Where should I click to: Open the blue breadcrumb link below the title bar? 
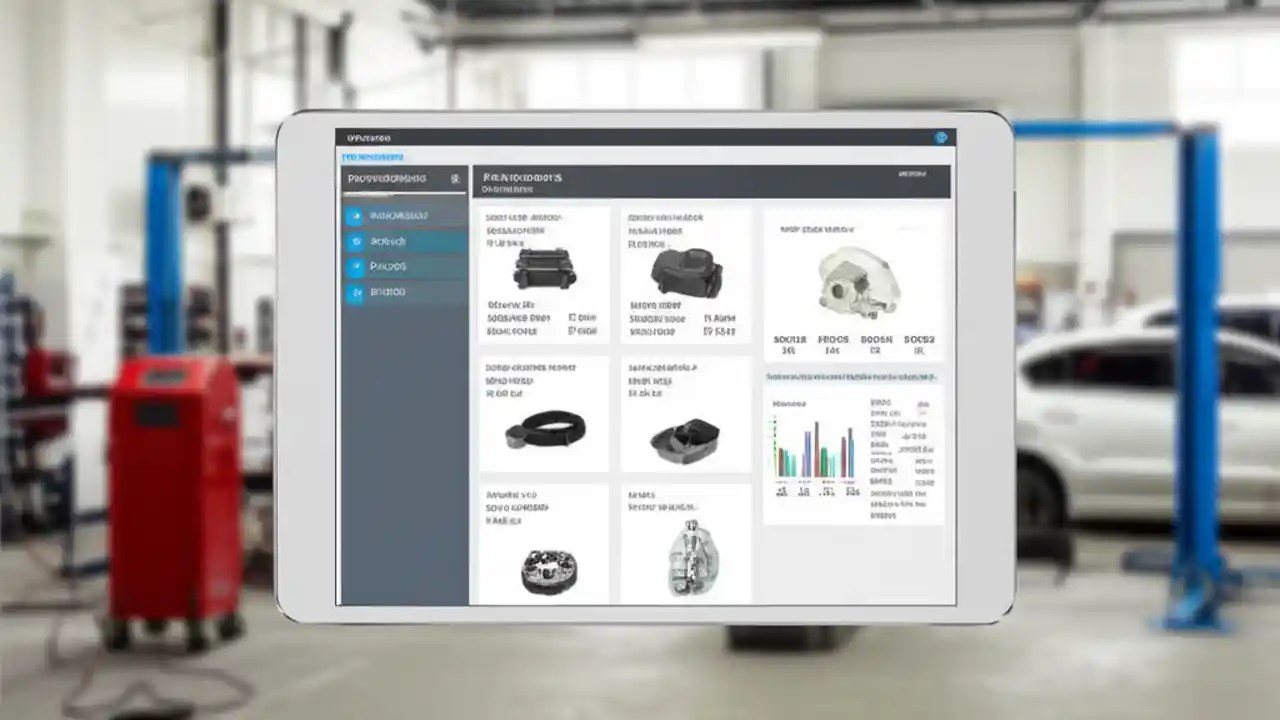375,157
